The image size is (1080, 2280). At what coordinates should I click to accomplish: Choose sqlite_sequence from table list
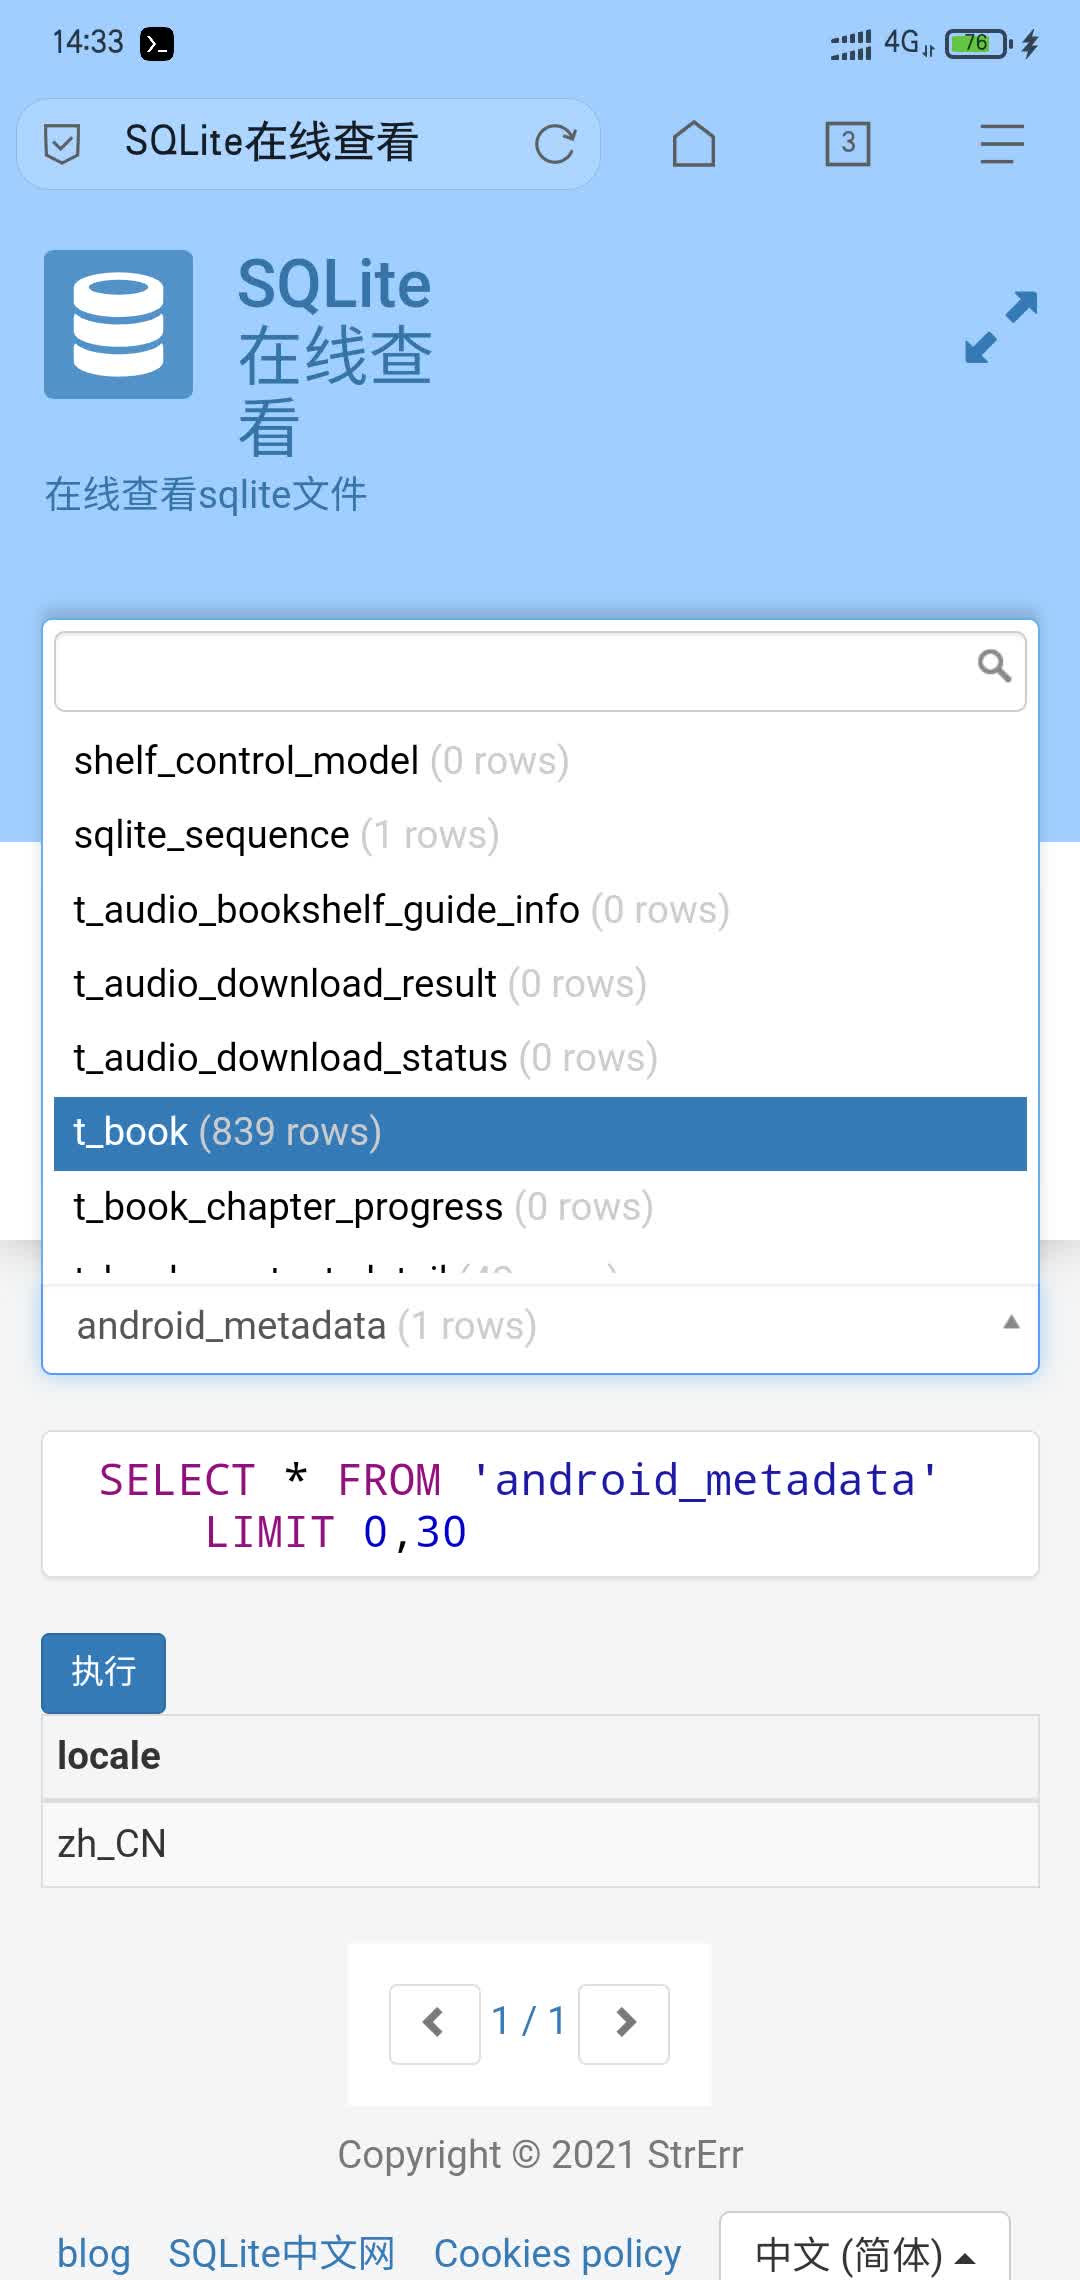pos(286,836)
